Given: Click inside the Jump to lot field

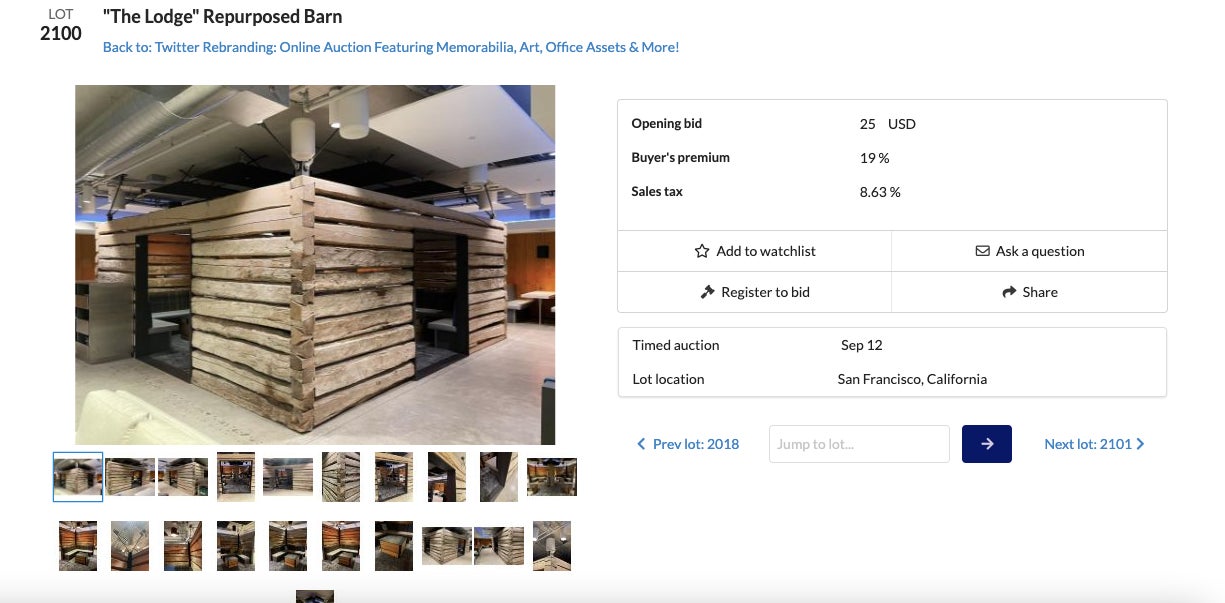Looking at the screenshot, I should [858, 443].
